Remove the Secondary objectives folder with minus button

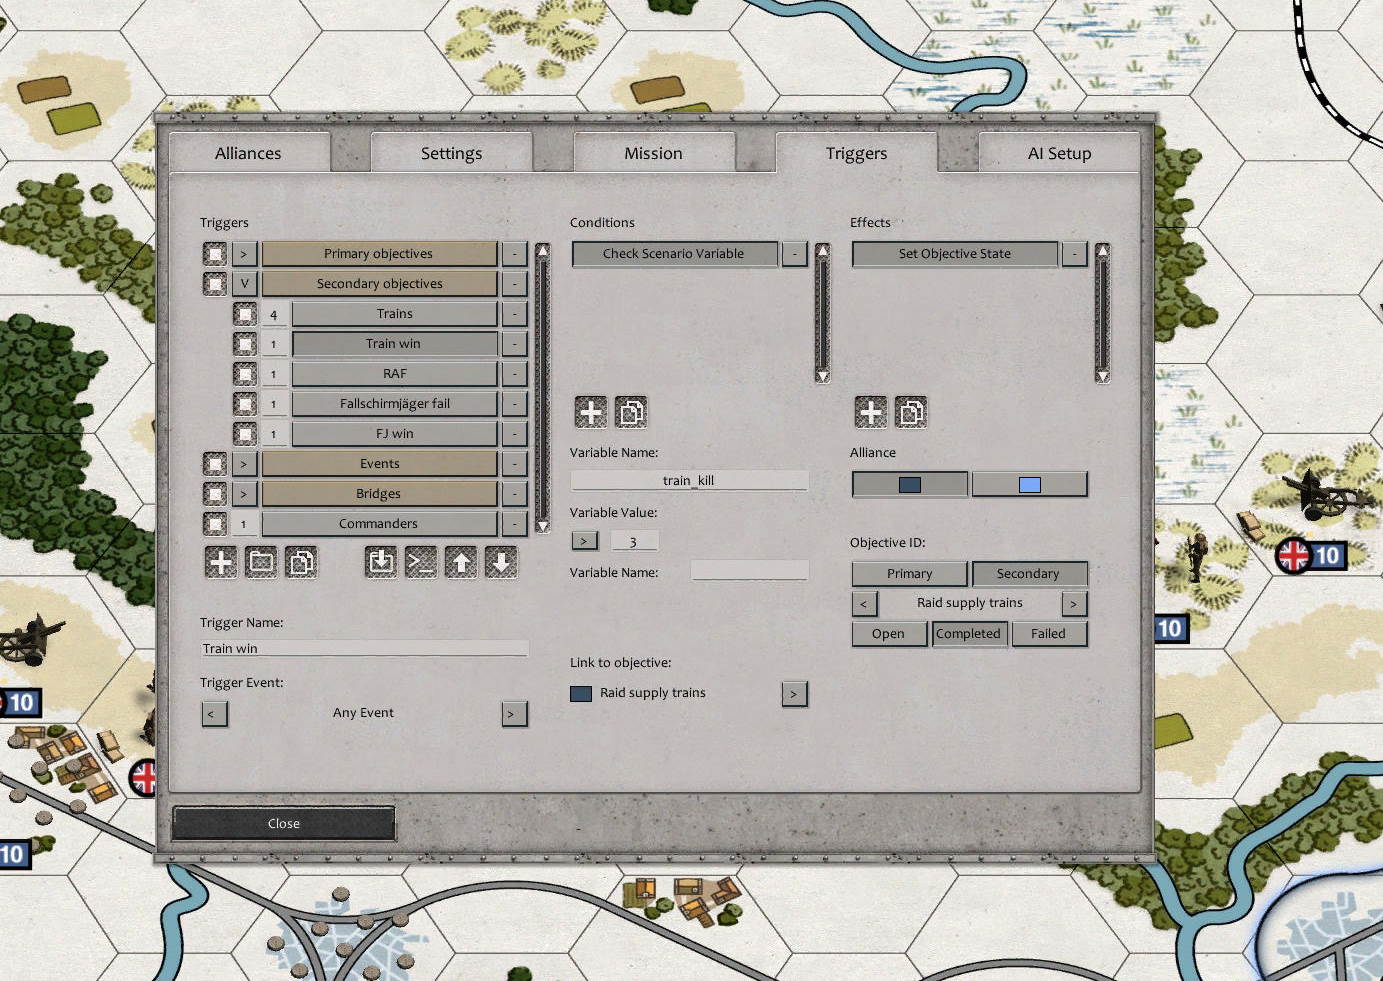(514, 284)
